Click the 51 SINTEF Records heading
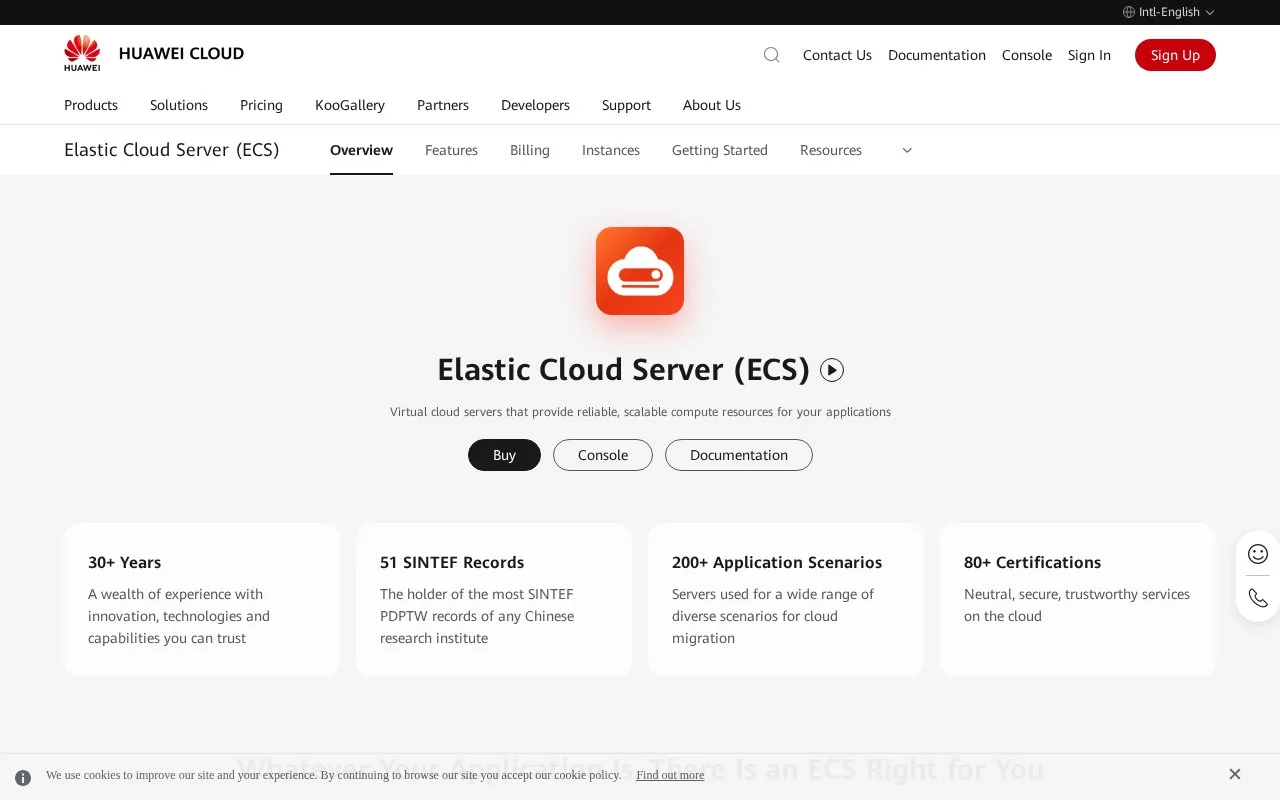The width and height of the screenshot is (1280, 800). click(x=452, y=562)
